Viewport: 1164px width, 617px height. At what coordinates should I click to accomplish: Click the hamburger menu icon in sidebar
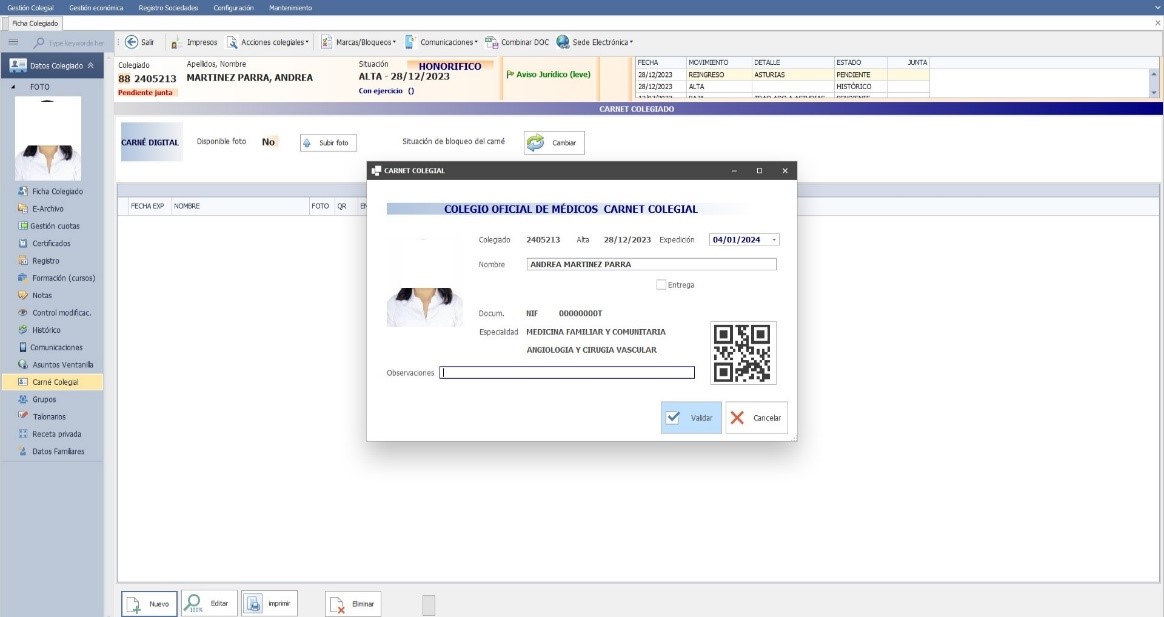point(13,42)
